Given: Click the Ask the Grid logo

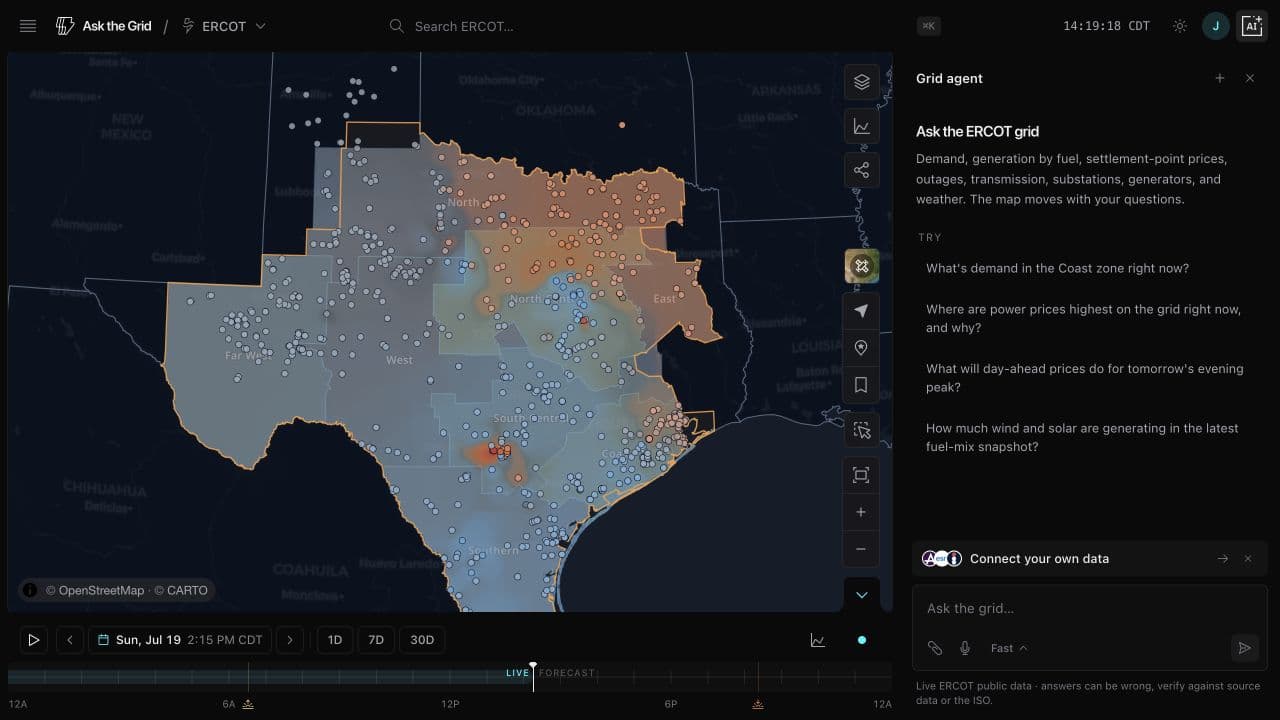Looking at the screenshot, I should click(104, 26).
